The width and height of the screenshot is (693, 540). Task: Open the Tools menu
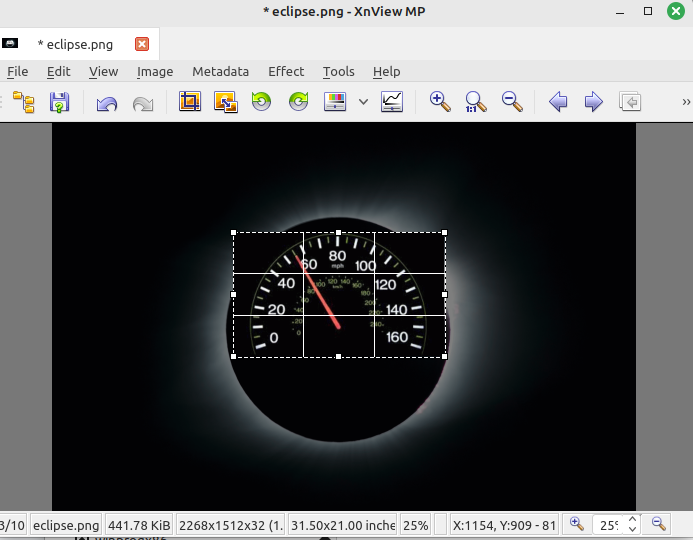point(339,72)
